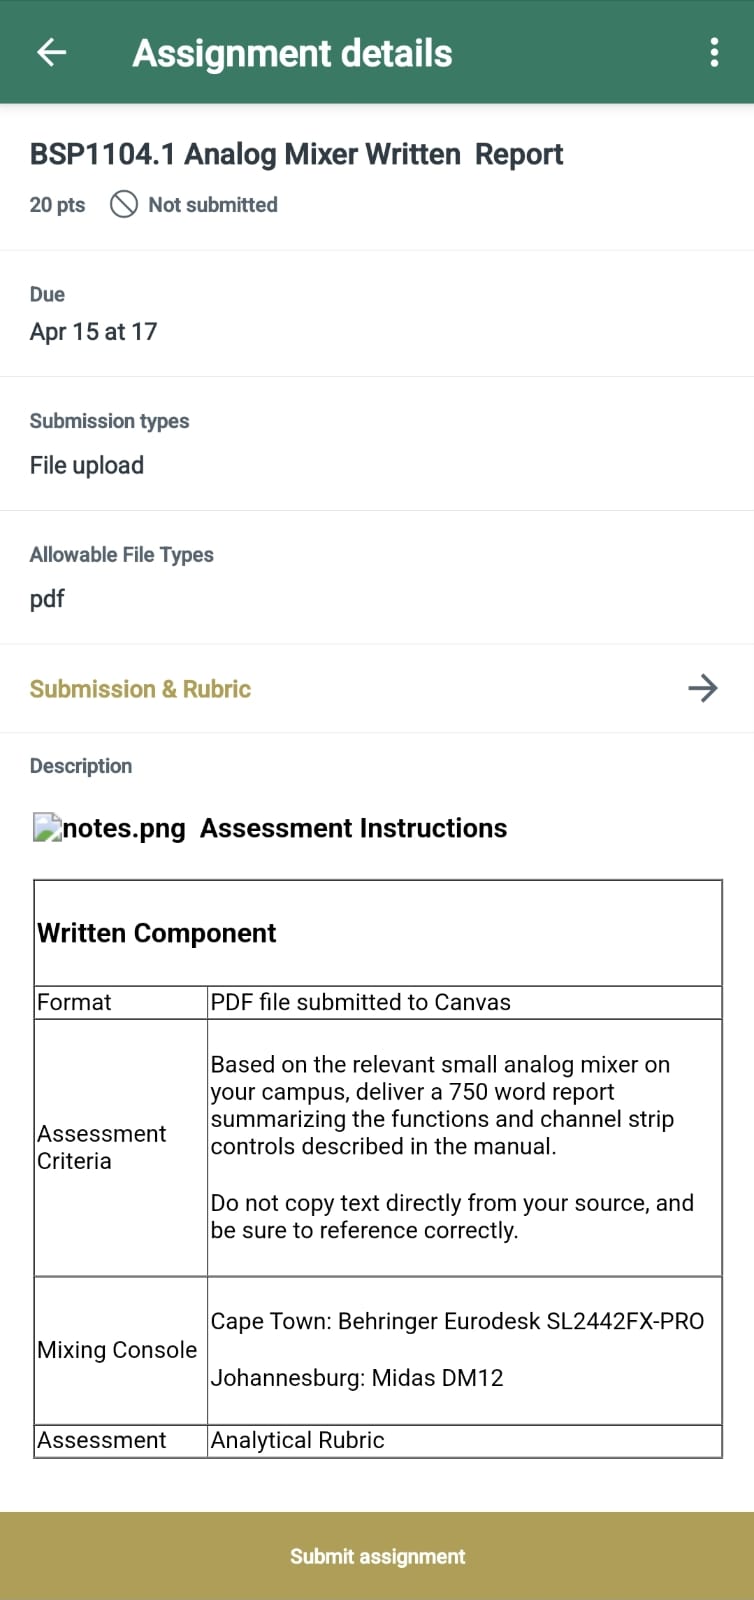Open Submission & Rubric section
The width and height of the screenshot is (754, 1600).
377,688
